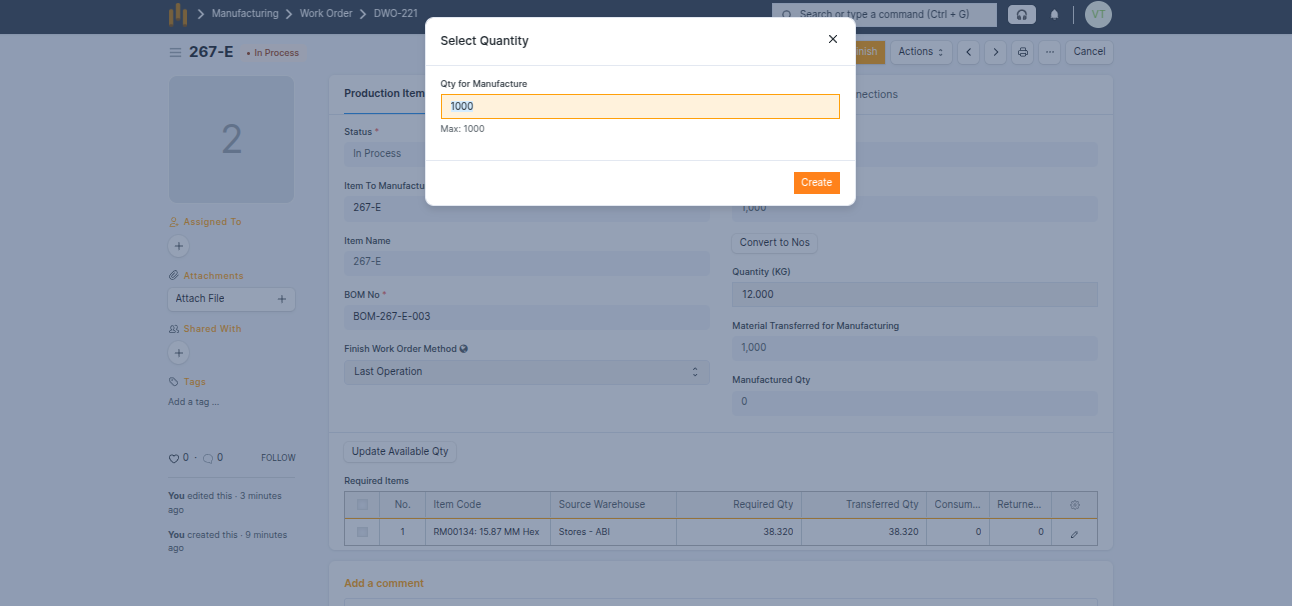The image size is (1292, 606).
Task: Toggle the sidebar hamburger icon
Action: click(175, 52)
